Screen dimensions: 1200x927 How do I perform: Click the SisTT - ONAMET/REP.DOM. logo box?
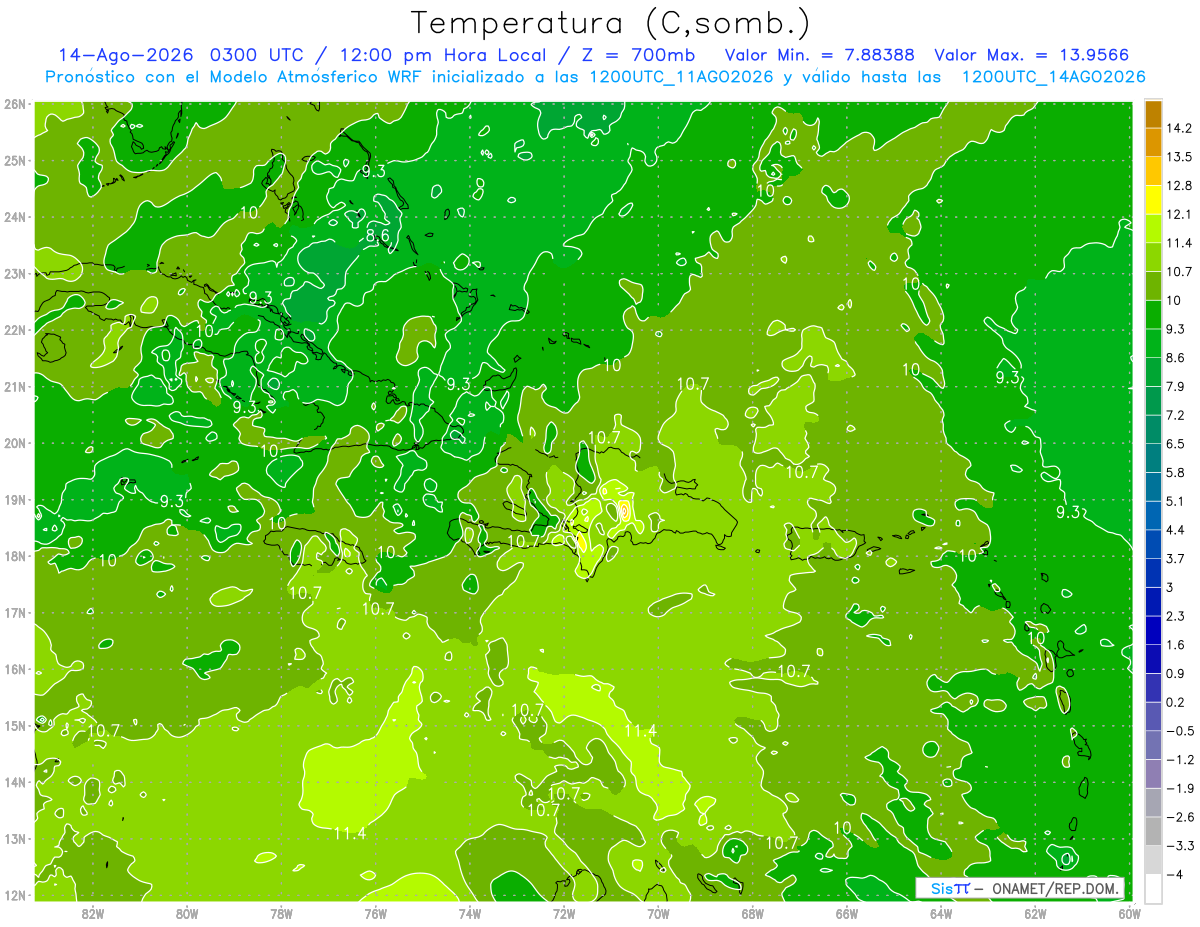[1020, 888]
